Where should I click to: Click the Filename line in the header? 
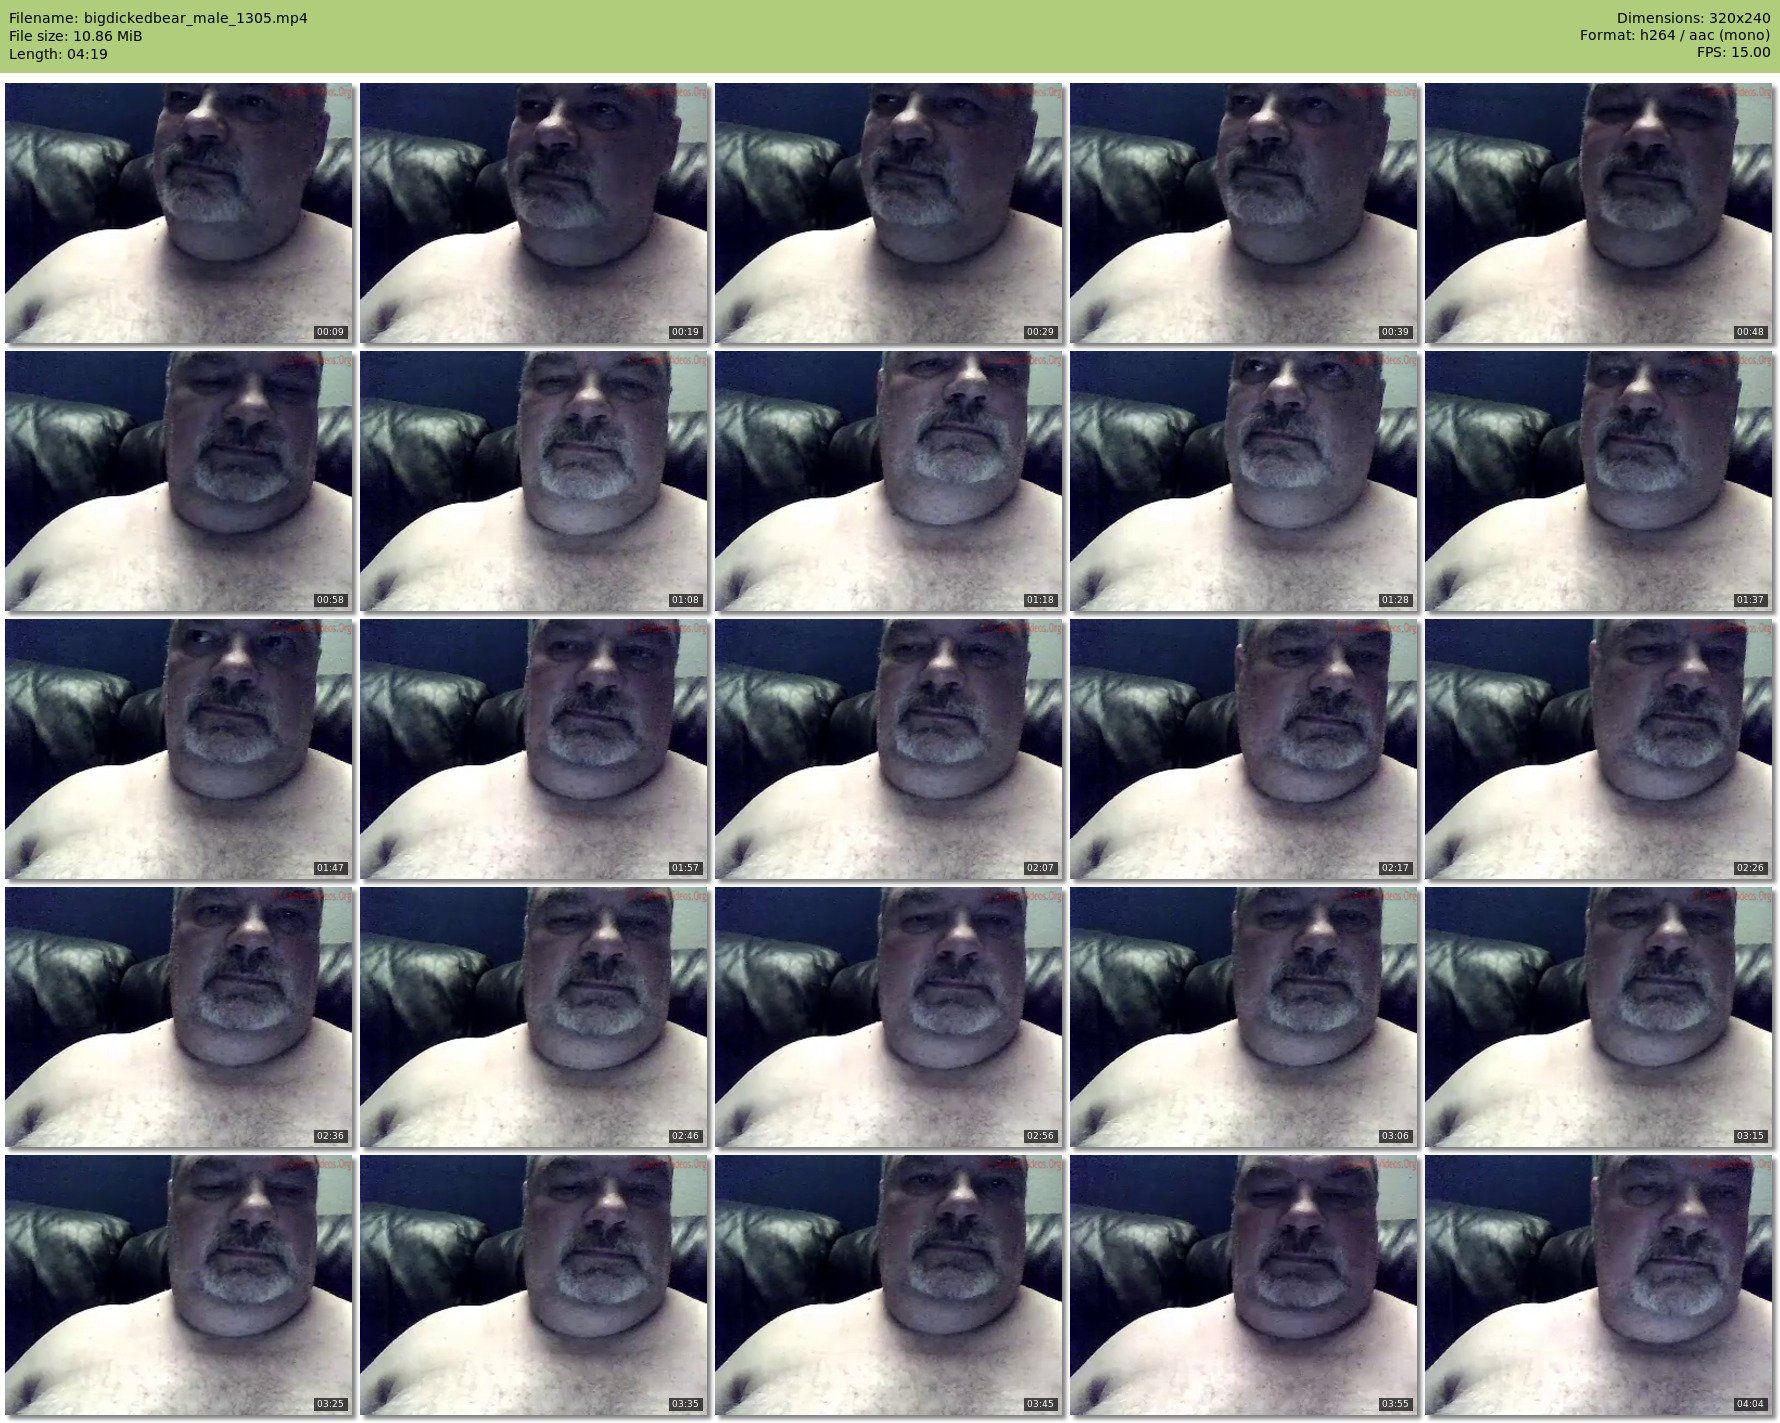pos(158,18)
